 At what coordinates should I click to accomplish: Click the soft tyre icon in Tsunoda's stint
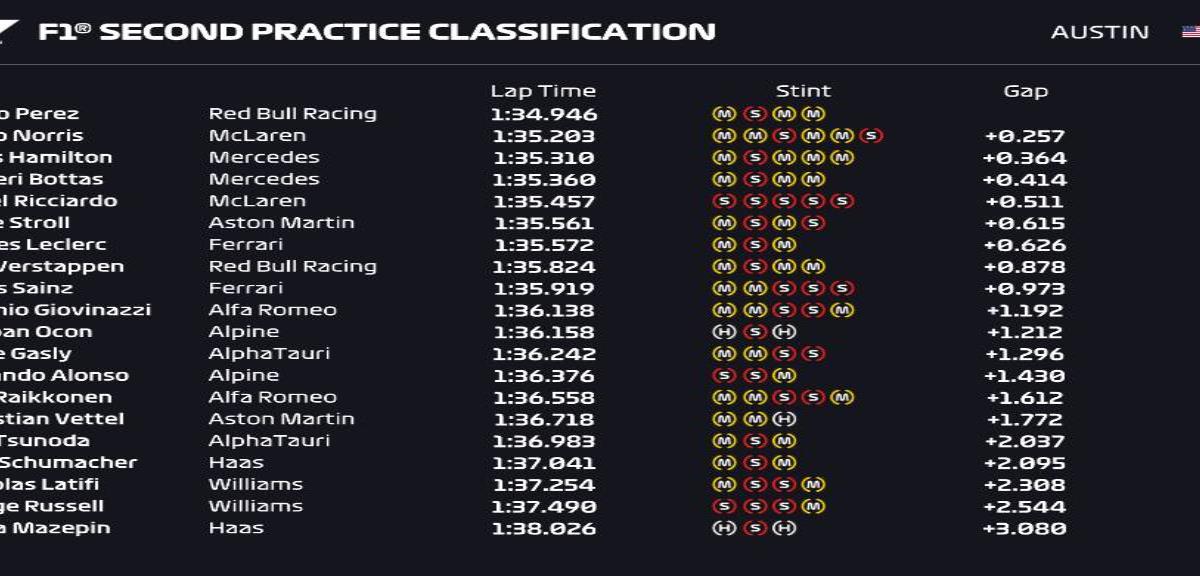click(x=756, y=441)
